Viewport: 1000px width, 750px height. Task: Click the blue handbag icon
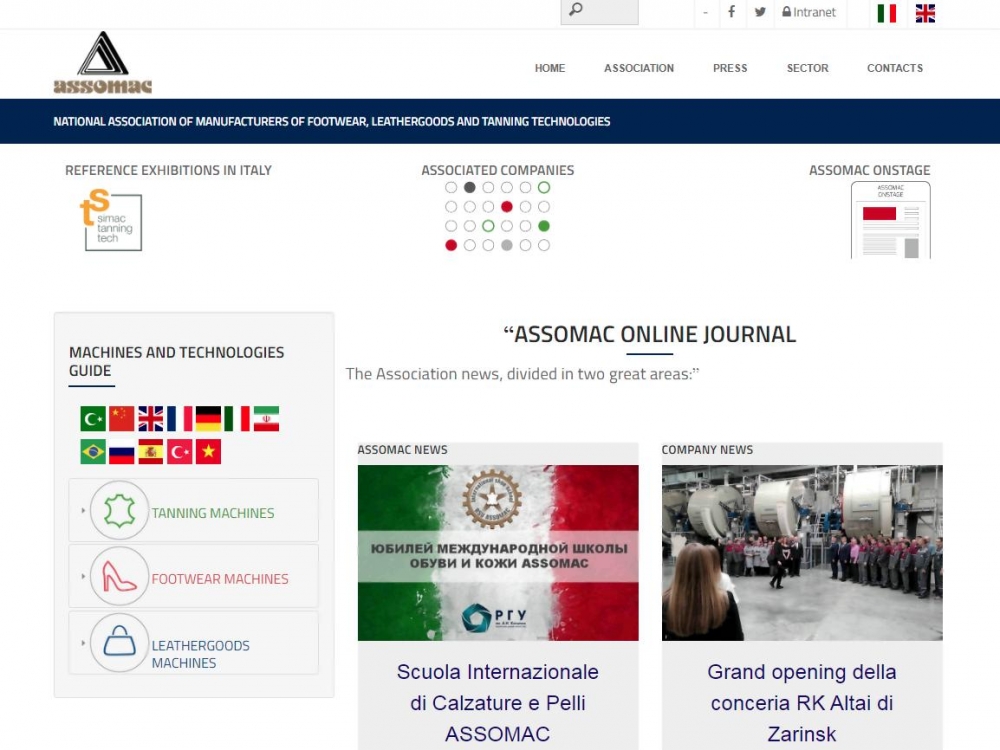pos(119,642)
